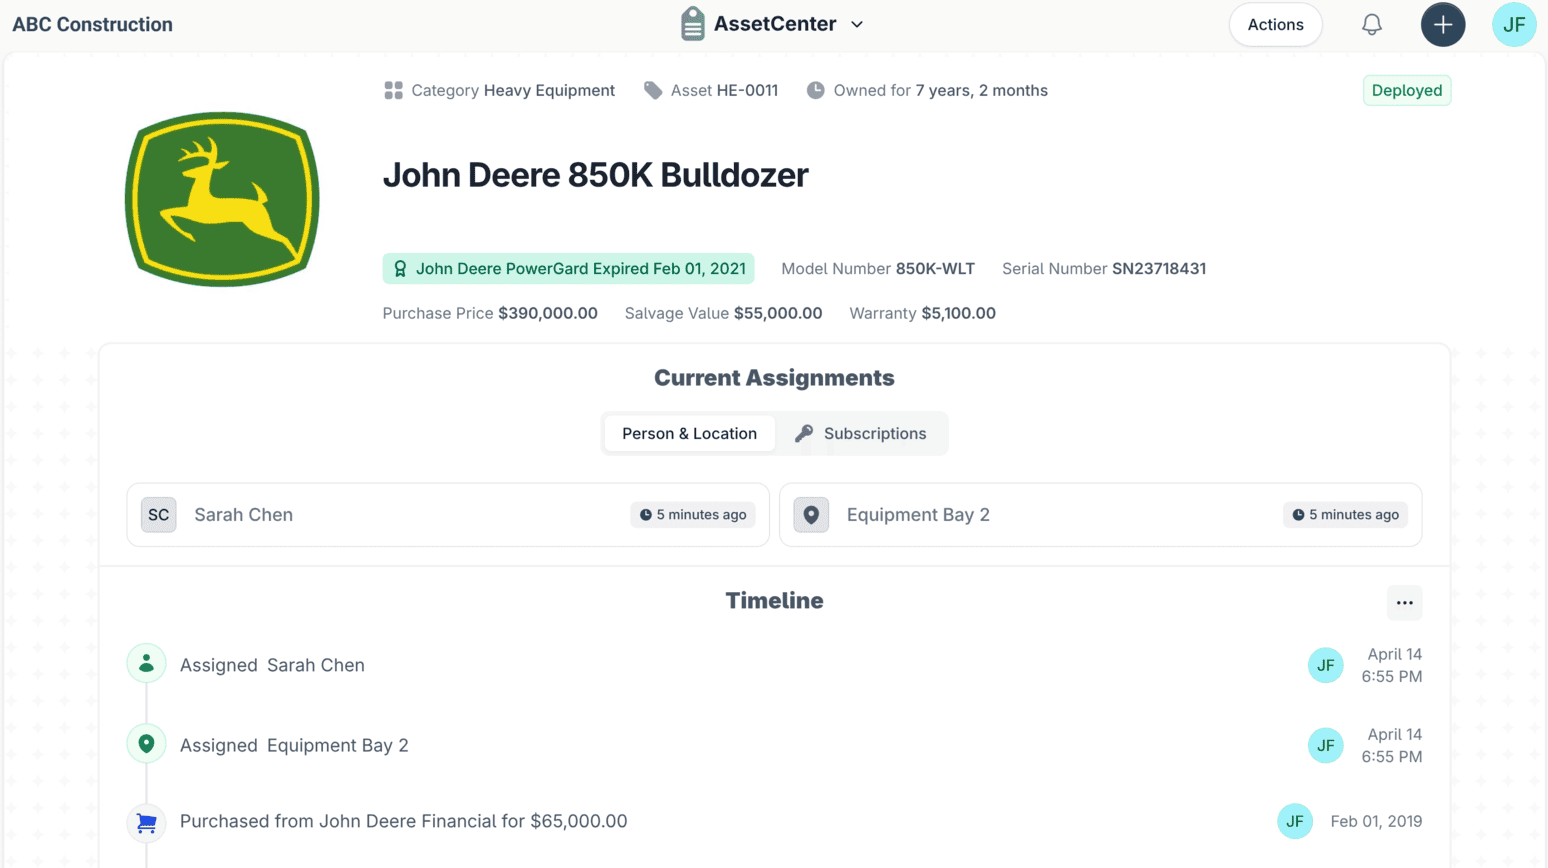Open the JF user avatar menu
The height and width of the screenshot is (868, 1548).
click(x=1514, y=24)
